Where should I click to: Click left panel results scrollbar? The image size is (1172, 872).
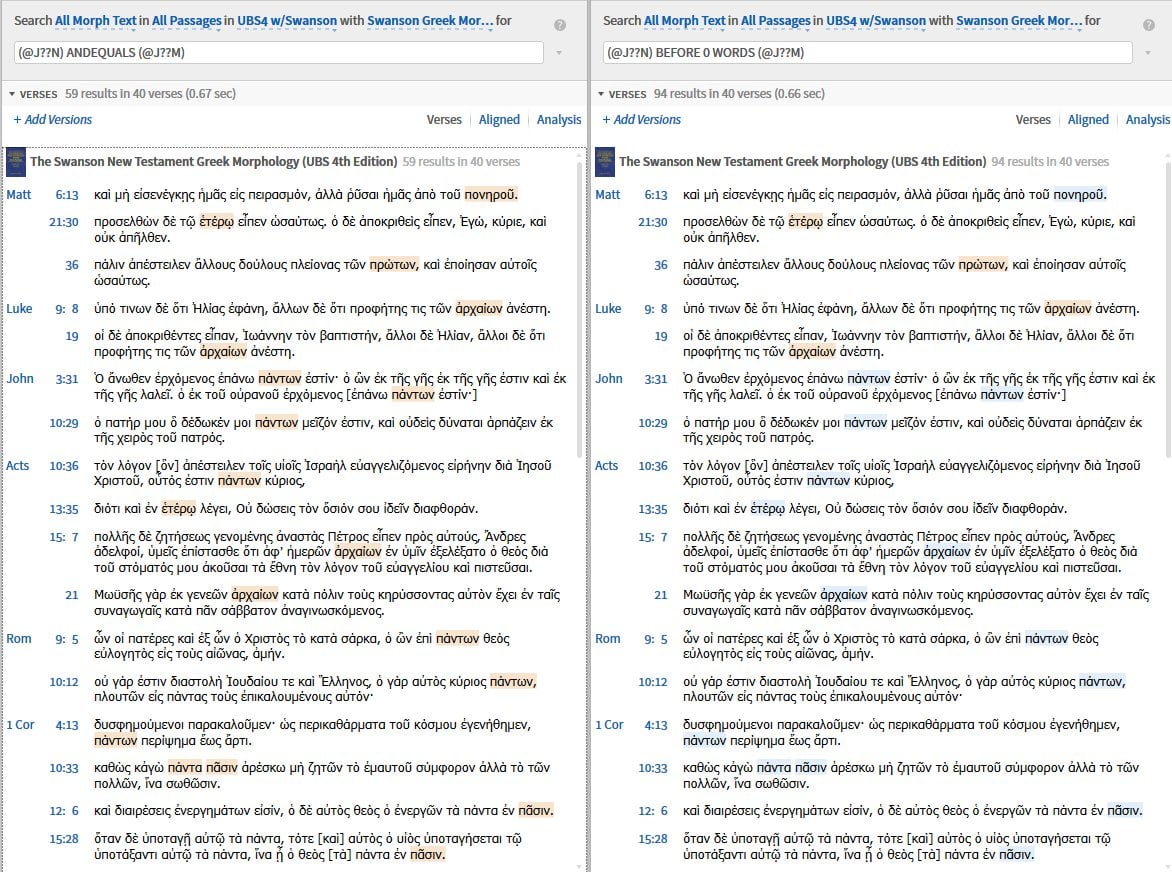580,308
